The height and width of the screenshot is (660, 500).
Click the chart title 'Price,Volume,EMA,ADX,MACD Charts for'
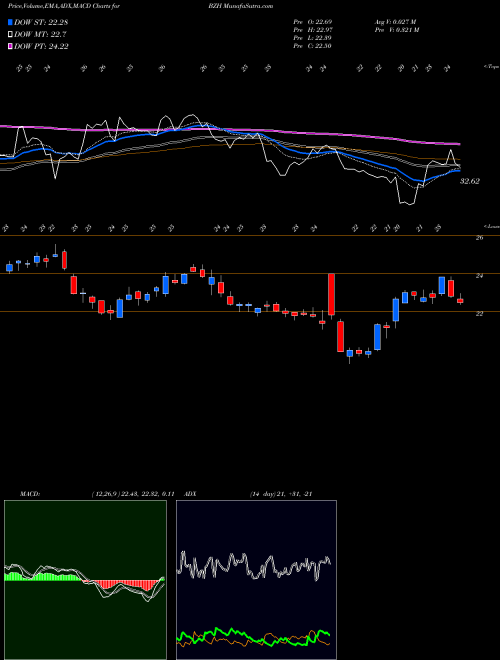pyautogui.click(x=64, y=6)
